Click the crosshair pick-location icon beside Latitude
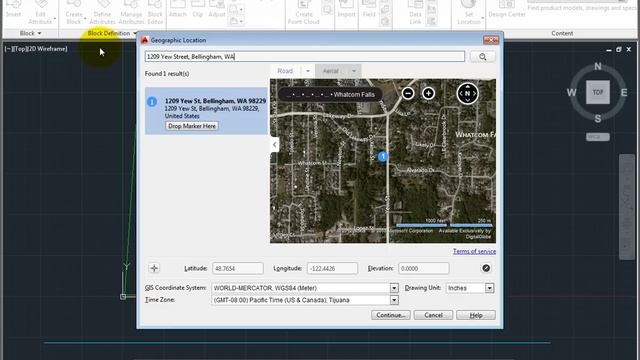 point(154,268)
